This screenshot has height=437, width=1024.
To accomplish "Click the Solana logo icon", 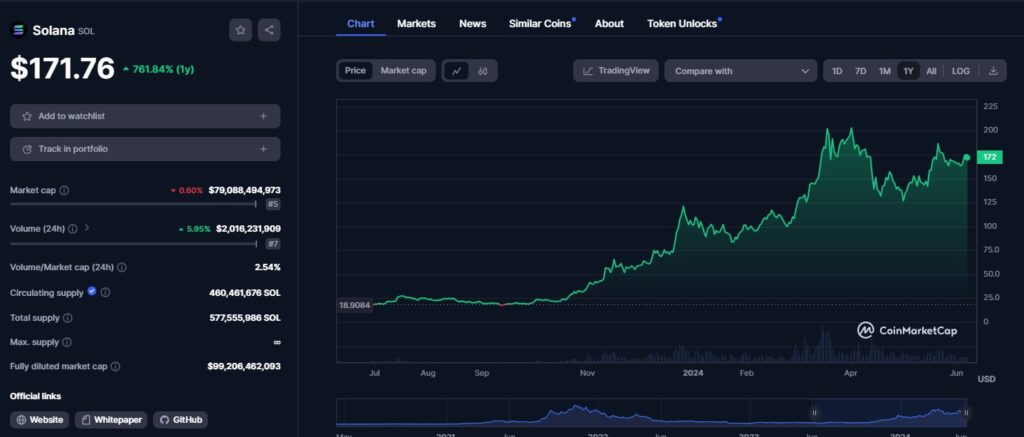I will click(x=18, y=30).
